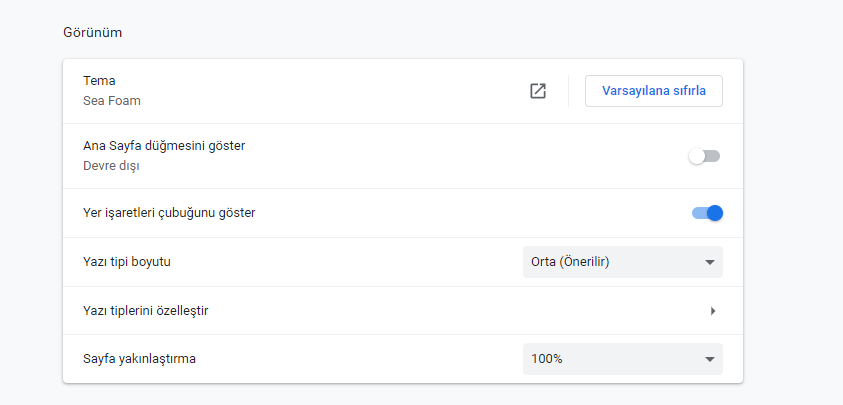The image size is (843, 405).
Task: Click the Devre dışı status text
Action: (111, 166)
